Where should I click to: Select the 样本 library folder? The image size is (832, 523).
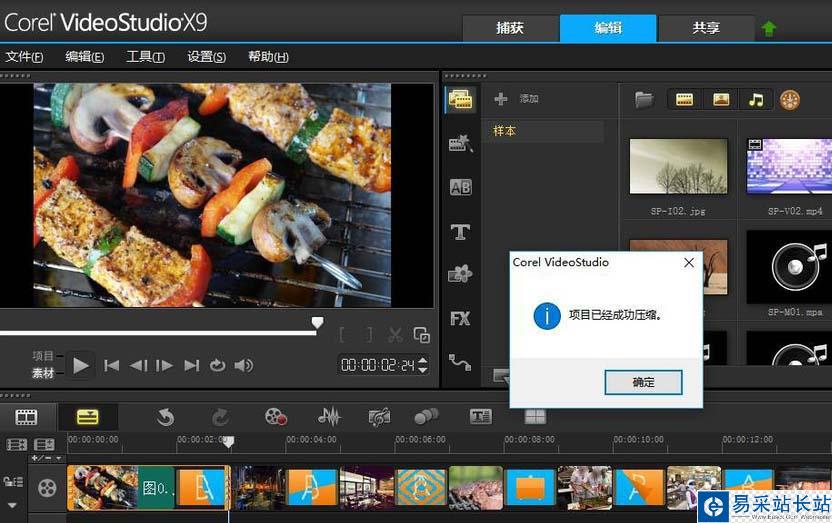(x=544, y=131)
